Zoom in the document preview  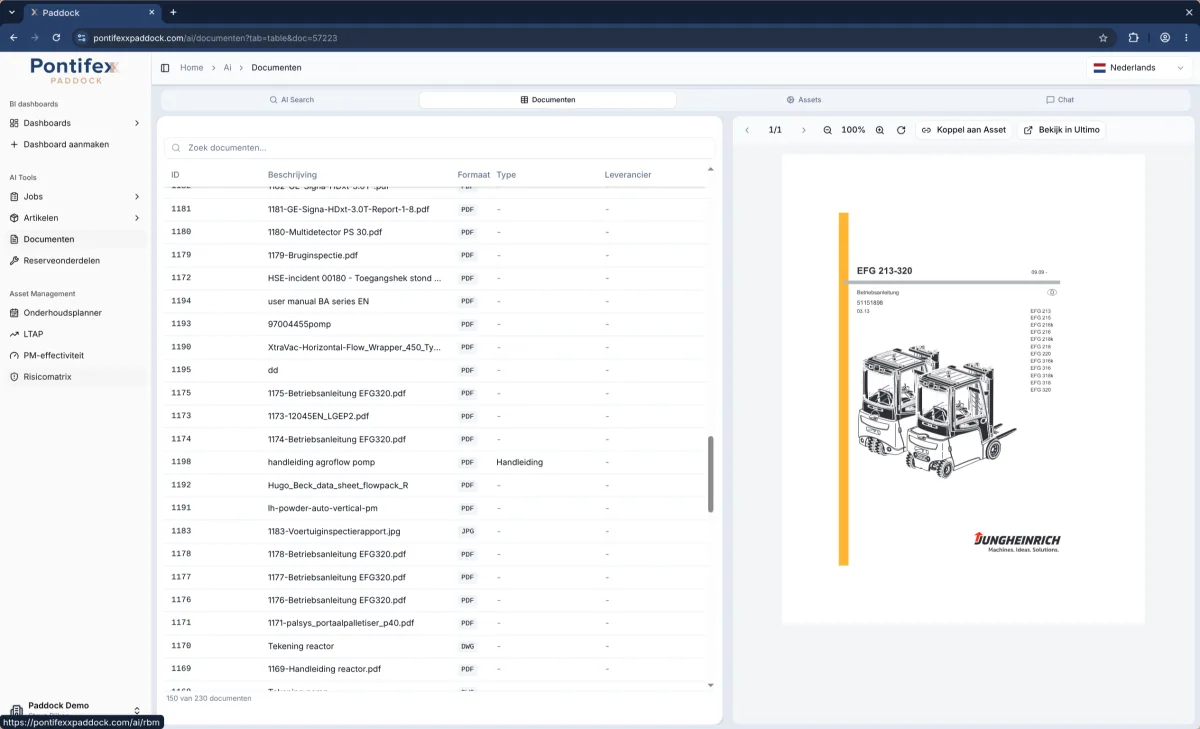point(880,130)
